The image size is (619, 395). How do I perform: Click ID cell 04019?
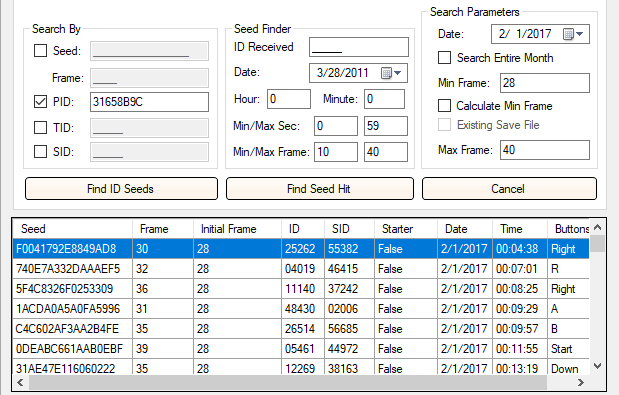[x=303, y=269]
